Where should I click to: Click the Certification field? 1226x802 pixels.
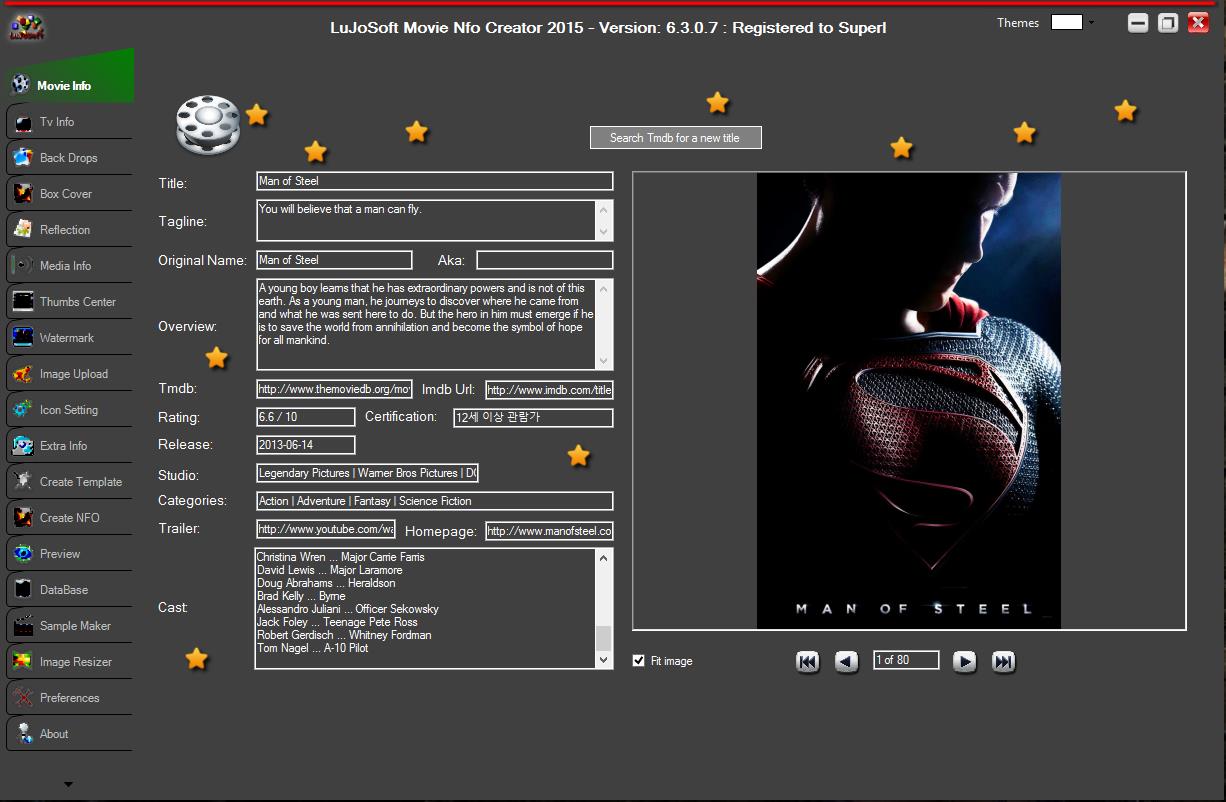532,418
